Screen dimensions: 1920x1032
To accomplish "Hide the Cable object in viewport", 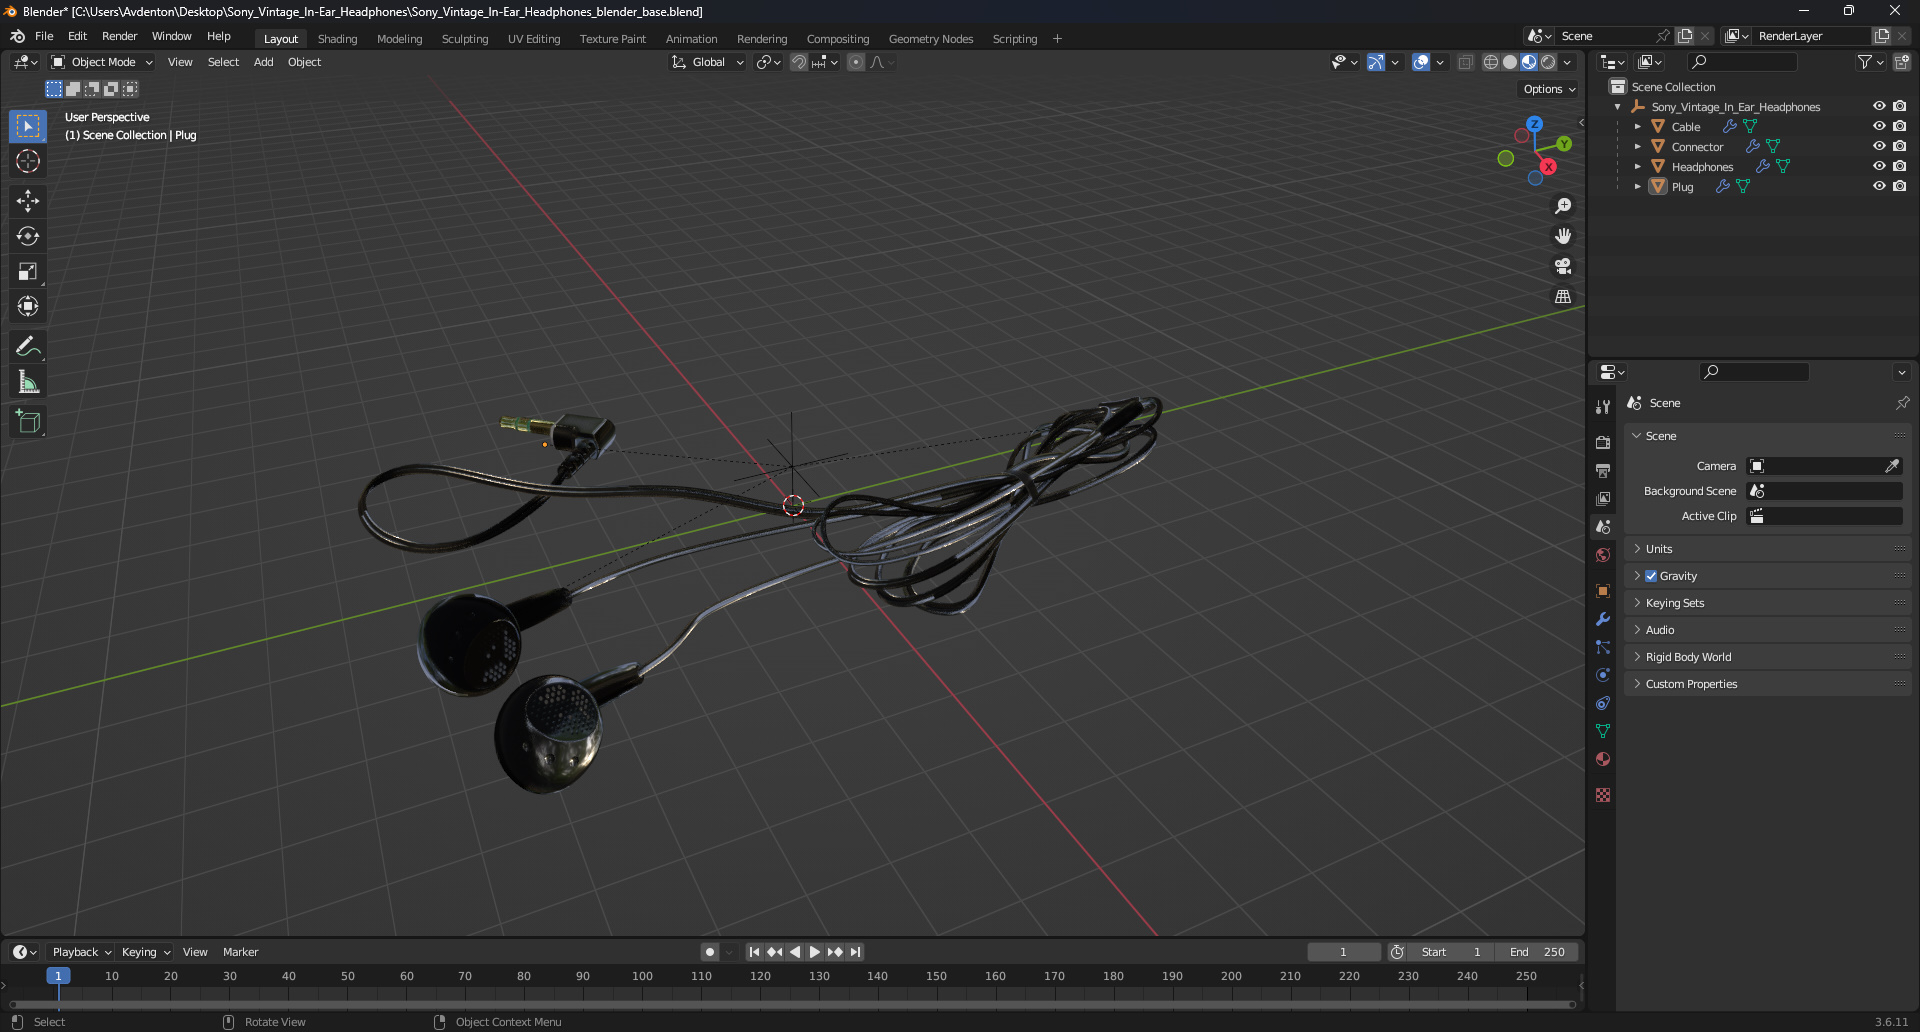I will click(x=1879, y=126).
